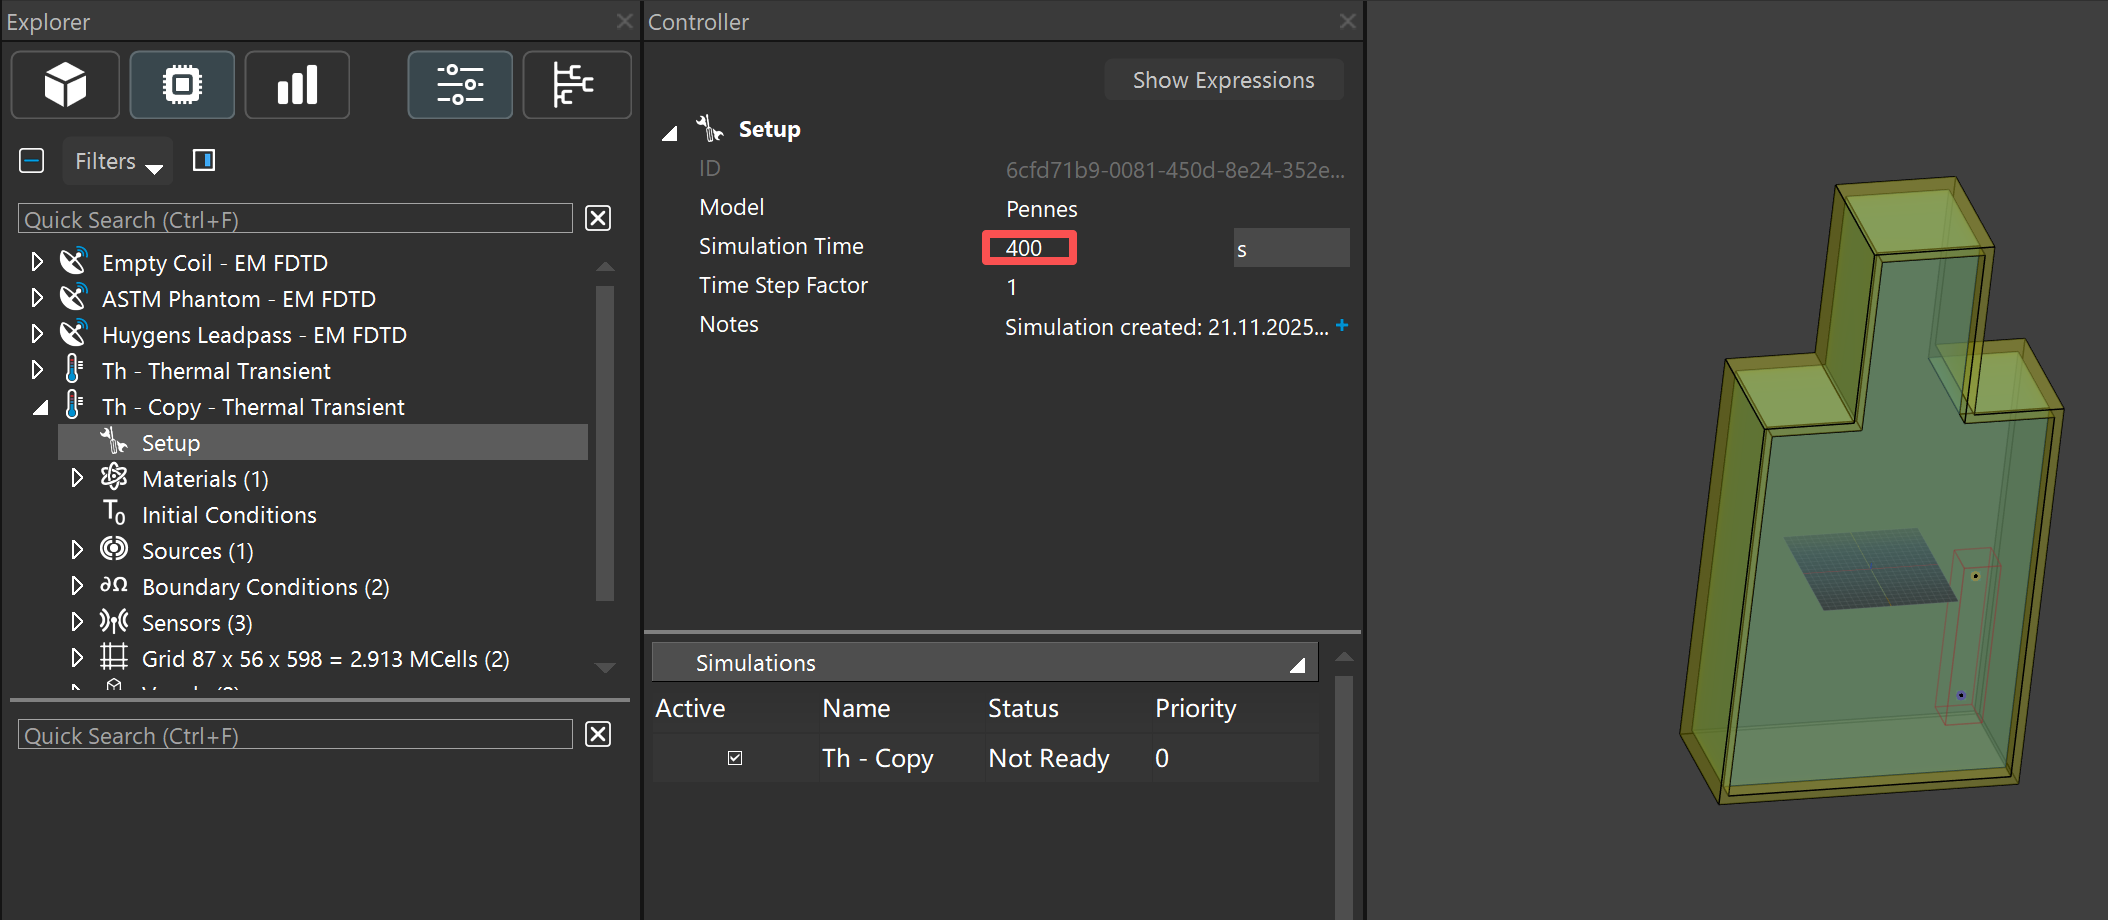Open the Filters dropdown
Screen dimensions: 2108x920
[x=118, y=162]
